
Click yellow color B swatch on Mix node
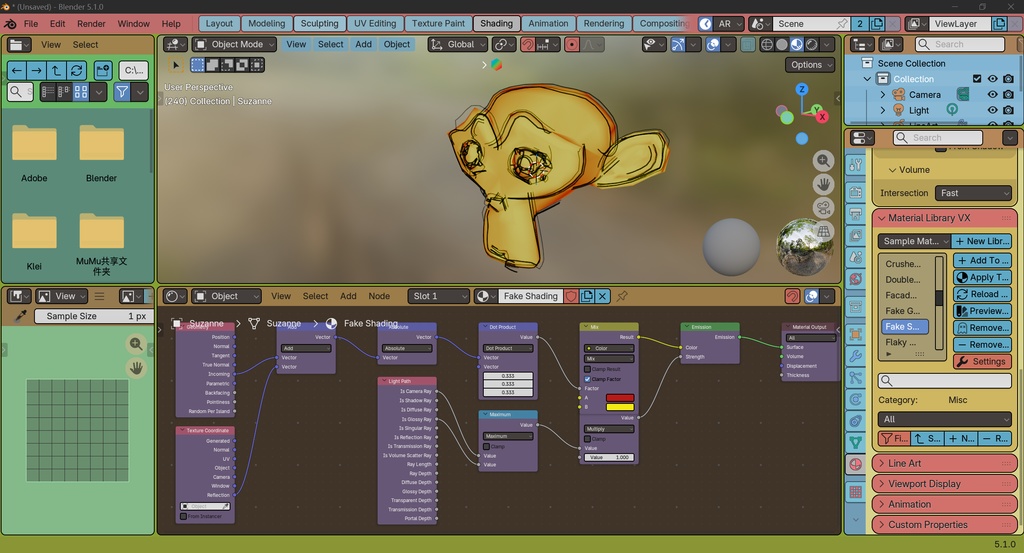click(620, 407)
